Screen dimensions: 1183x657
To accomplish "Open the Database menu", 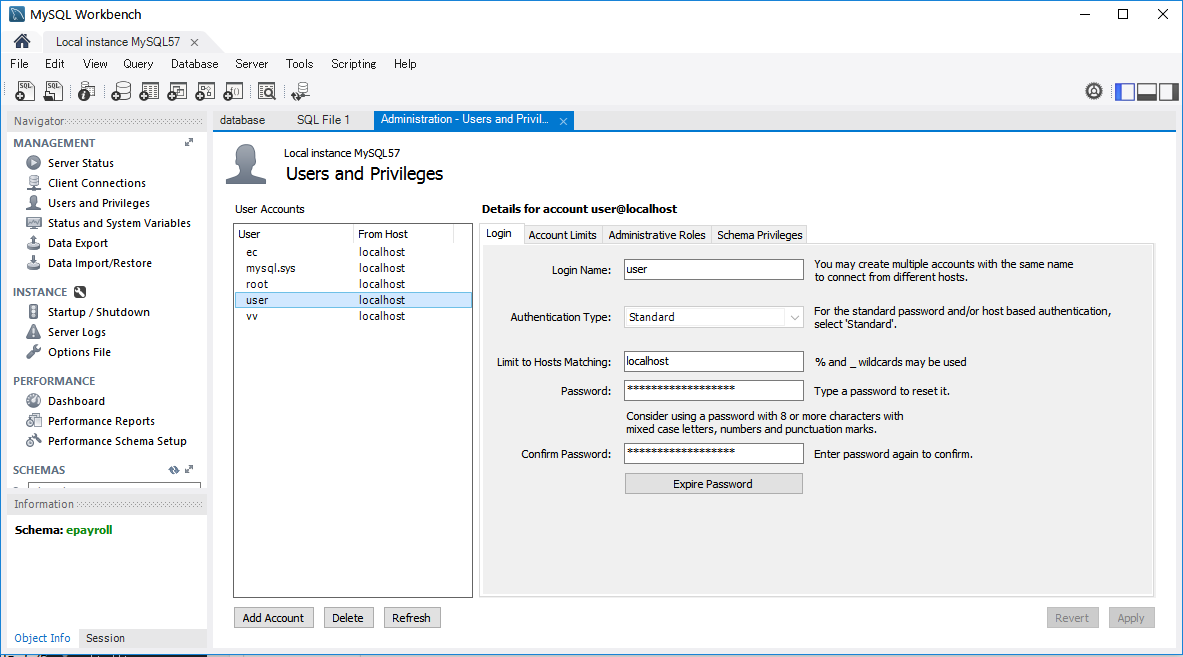I will tap(195, 64).
